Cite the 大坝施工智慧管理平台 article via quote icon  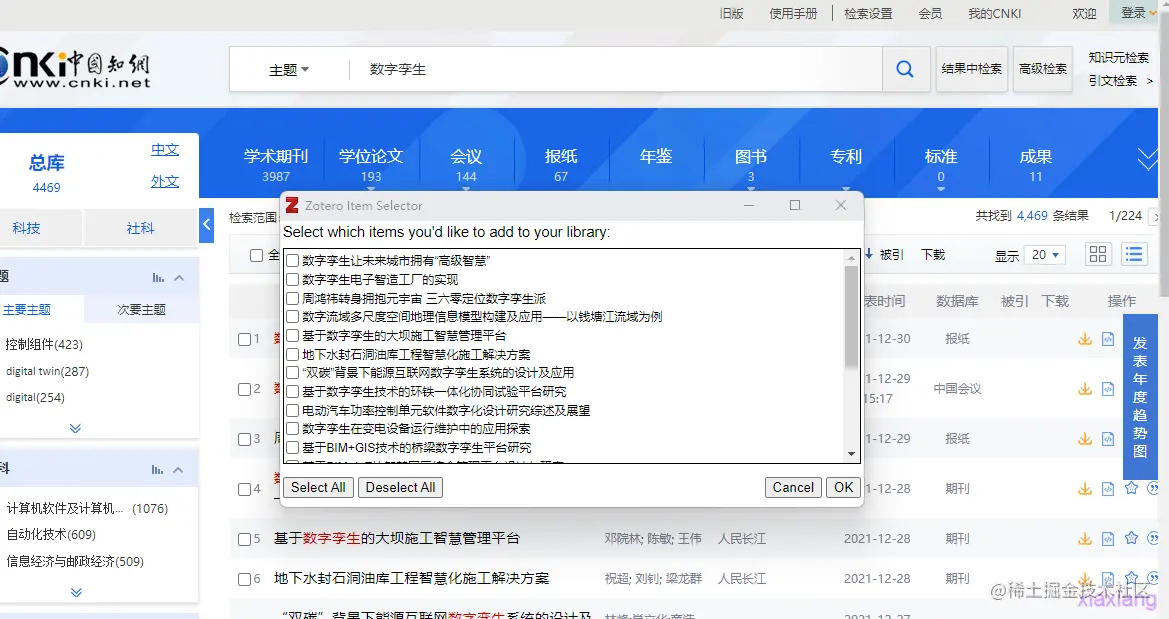pos(1153,538)
